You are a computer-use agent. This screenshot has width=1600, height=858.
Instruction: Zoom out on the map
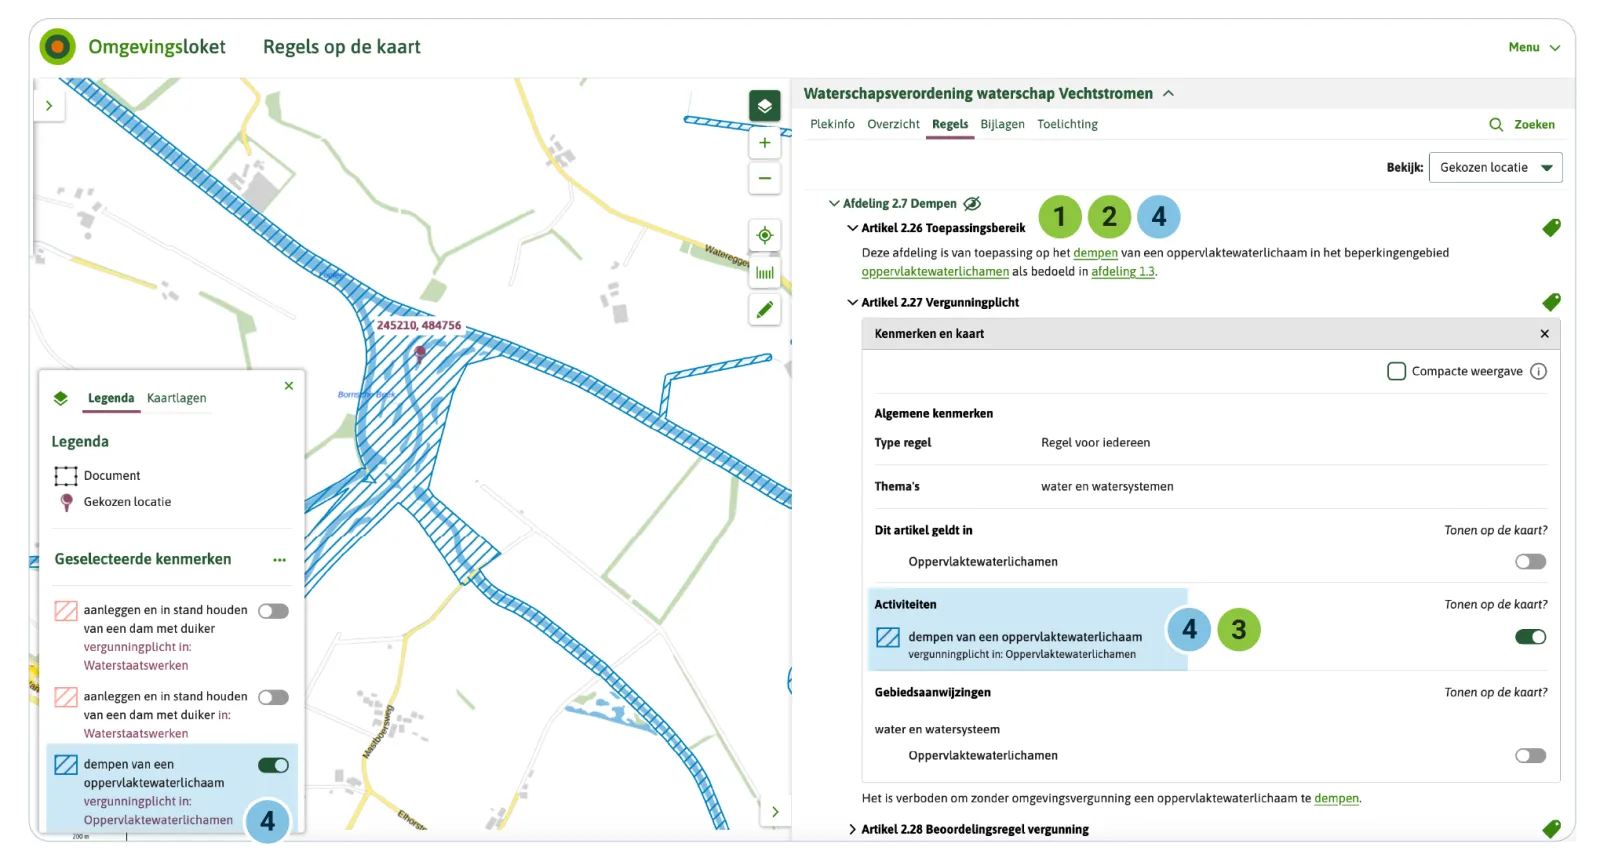tap(764, 179)
